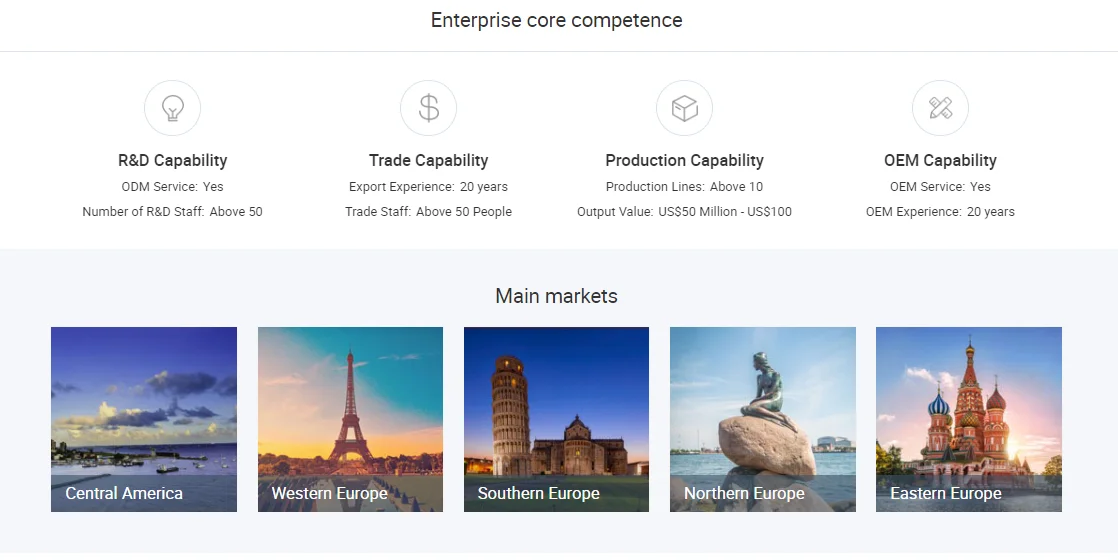Click the OEM Capability heading
Image resolution: width=1118 pixels, height=560 pixels.
pos(940,160)
